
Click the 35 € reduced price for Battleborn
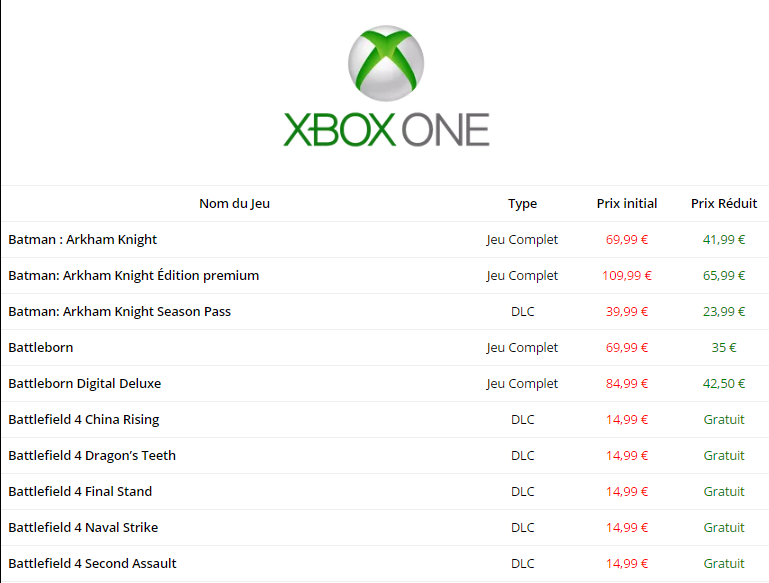tap(724, 347)
